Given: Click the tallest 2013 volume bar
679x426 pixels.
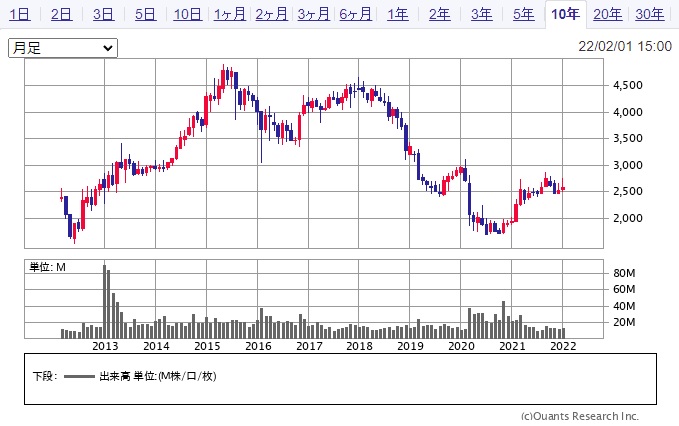Looking at the screenshot, I should click(104, 301).
